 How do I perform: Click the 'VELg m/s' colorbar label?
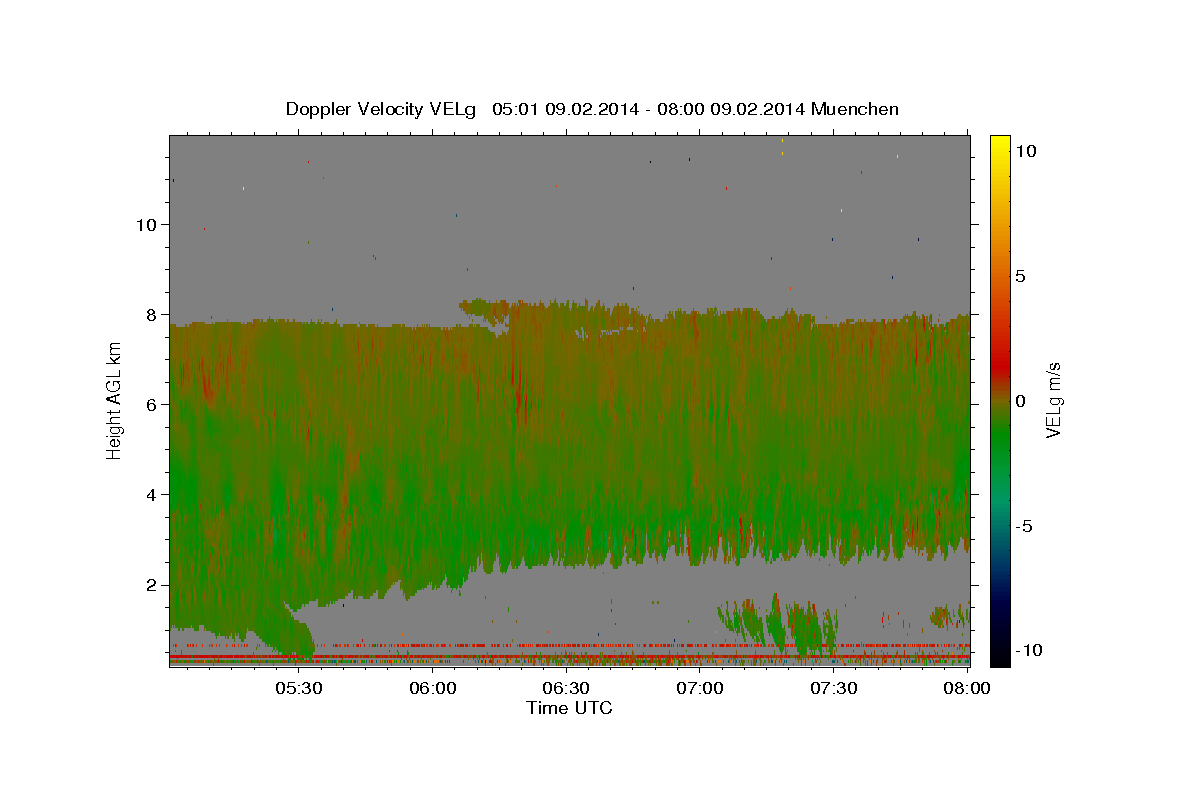pyautogui.click(x=1053, y=400)
